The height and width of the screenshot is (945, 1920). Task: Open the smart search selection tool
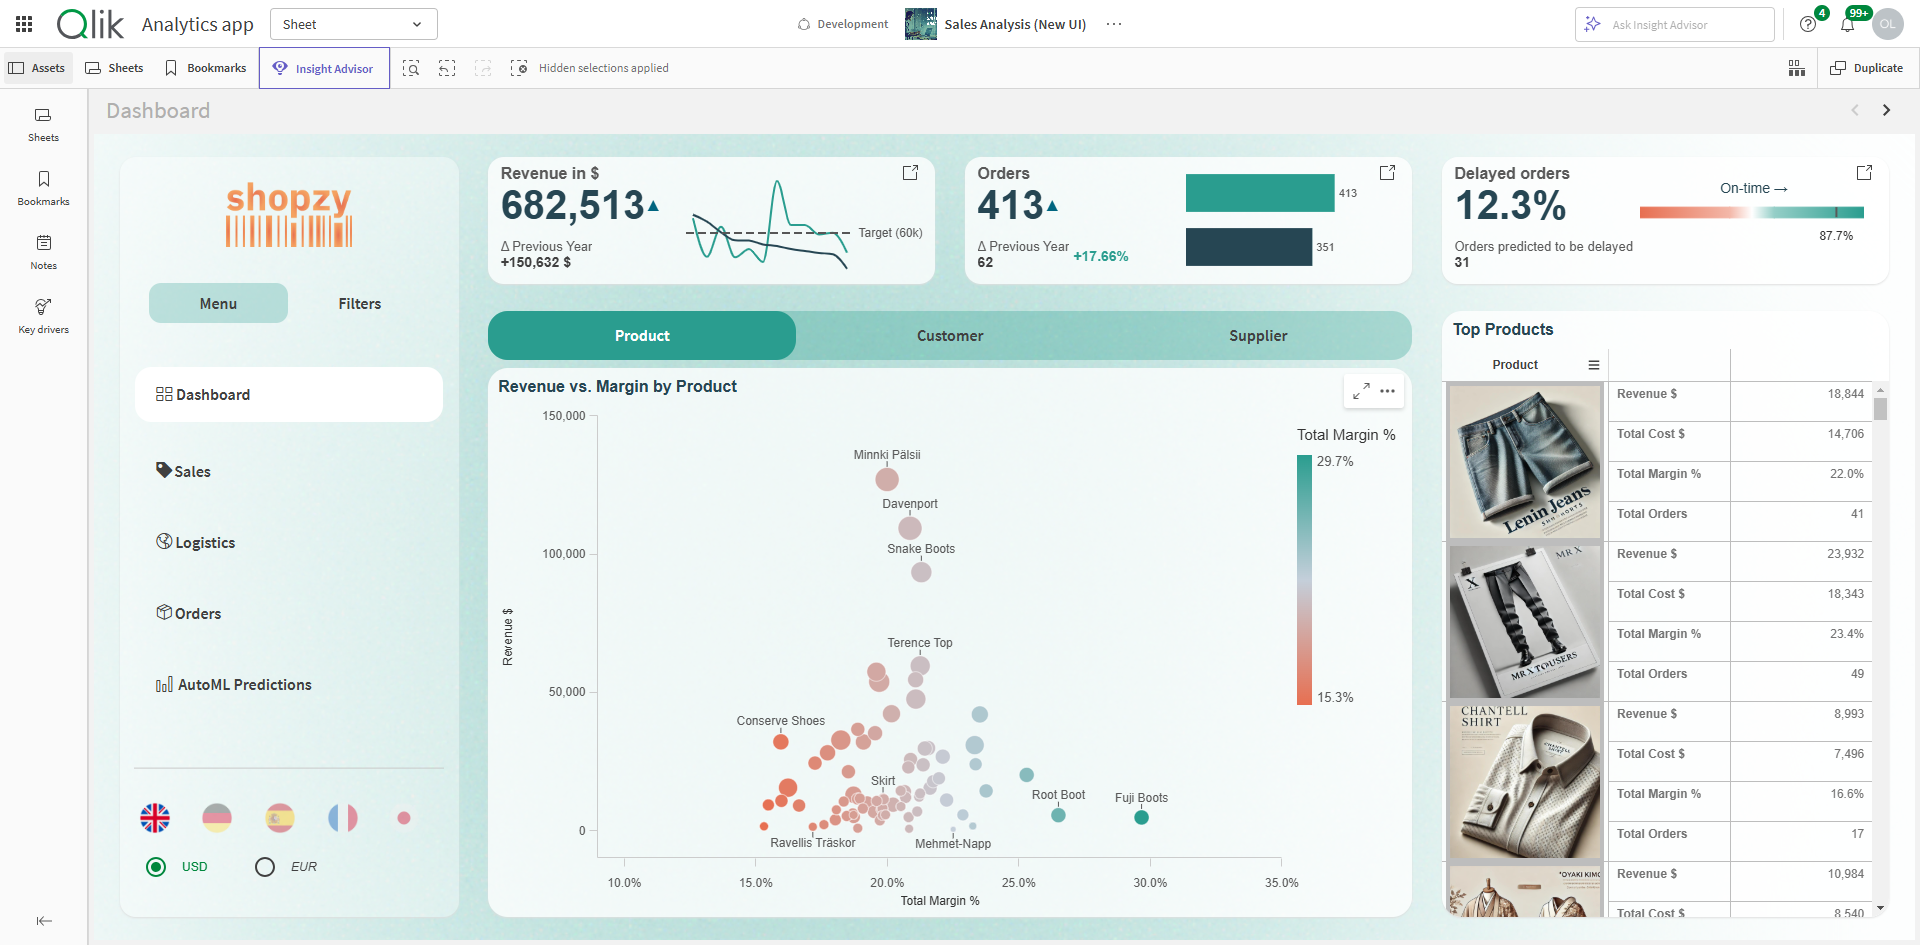411,68
